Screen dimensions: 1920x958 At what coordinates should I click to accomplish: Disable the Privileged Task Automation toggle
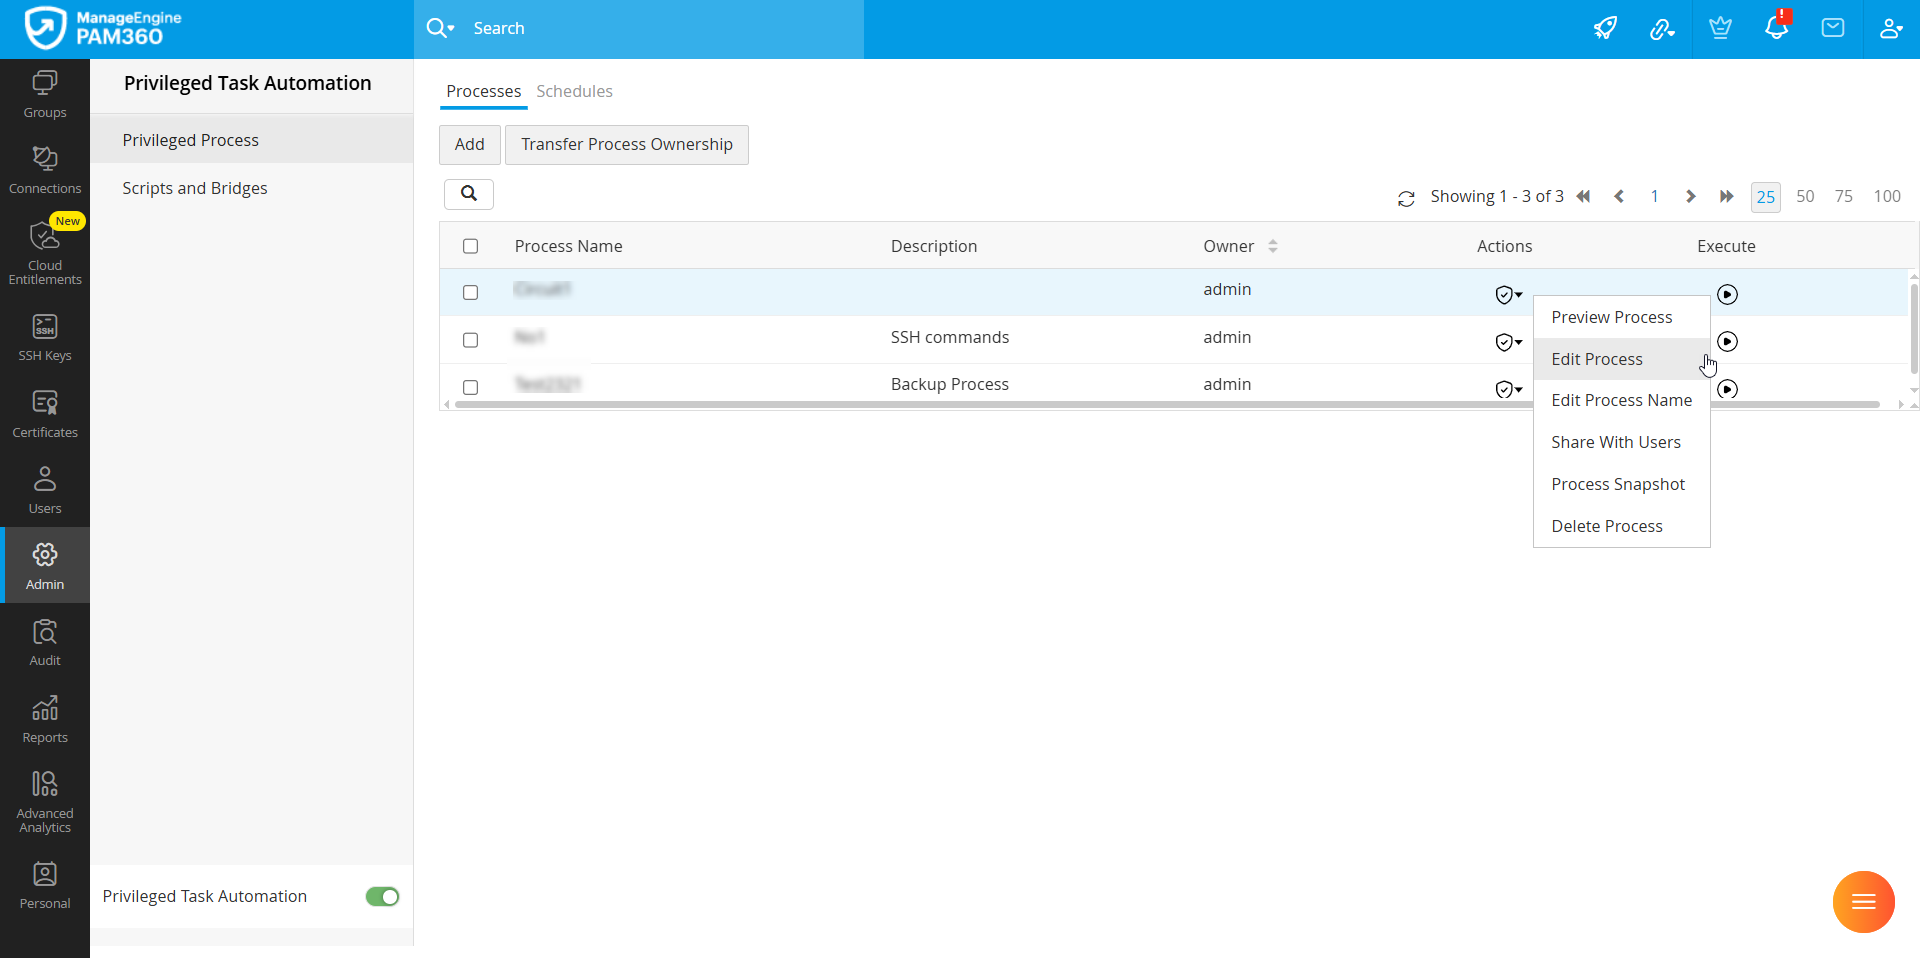(x=381, y=896)
